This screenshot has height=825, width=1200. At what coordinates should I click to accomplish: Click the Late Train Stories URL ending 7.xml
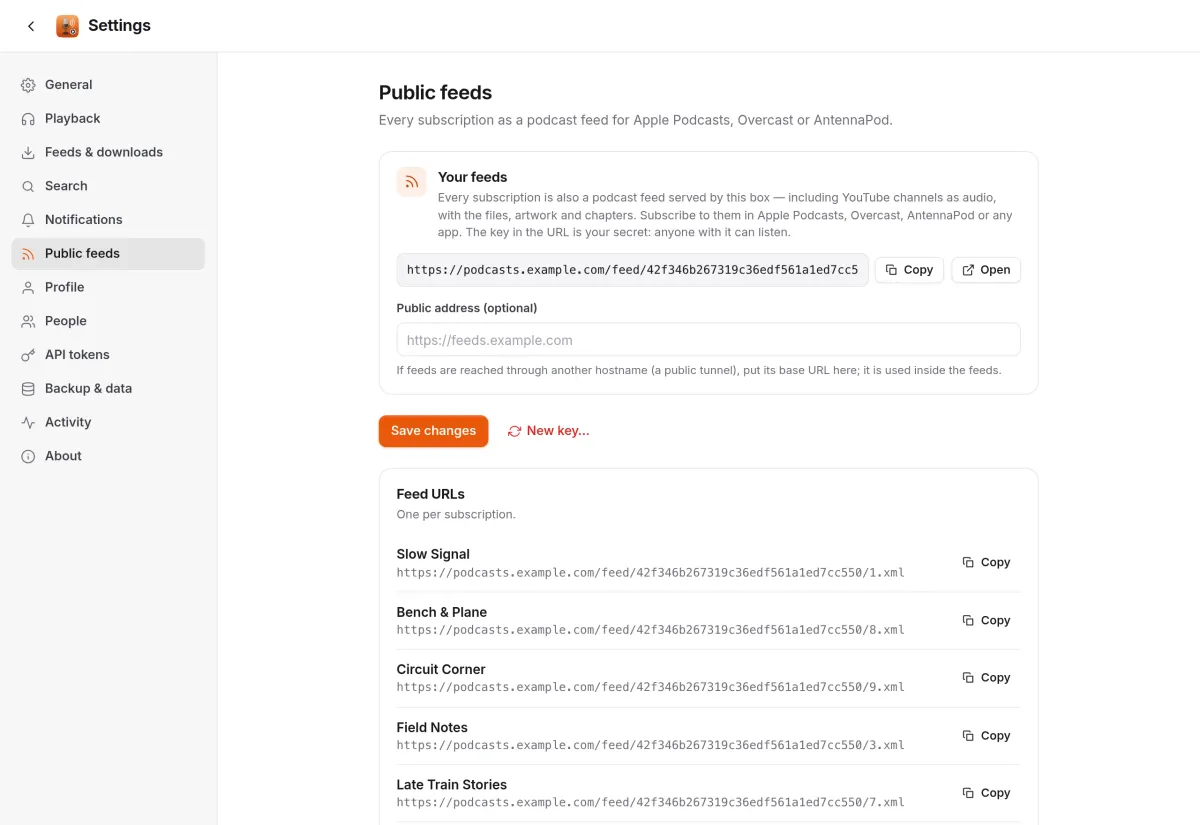pyautogui.click(x=651, y=803)
